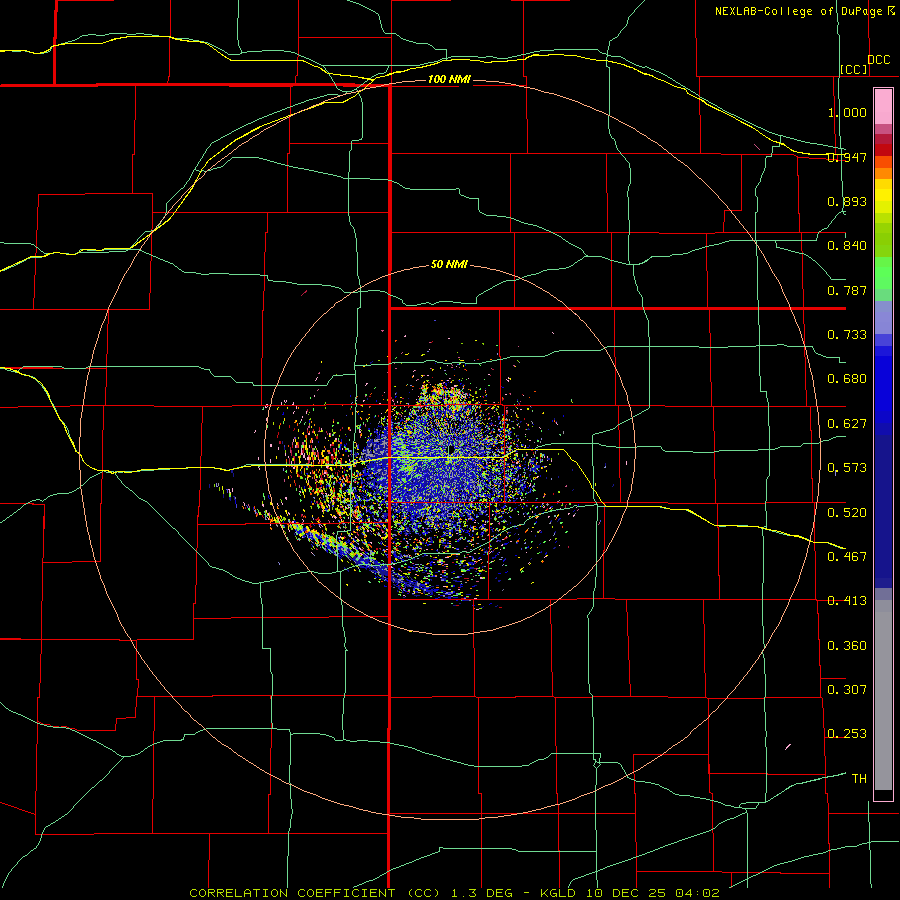Click the radar site dot at scan center
900x900 pixels.
pyautogui.click(x=452, y=449)
